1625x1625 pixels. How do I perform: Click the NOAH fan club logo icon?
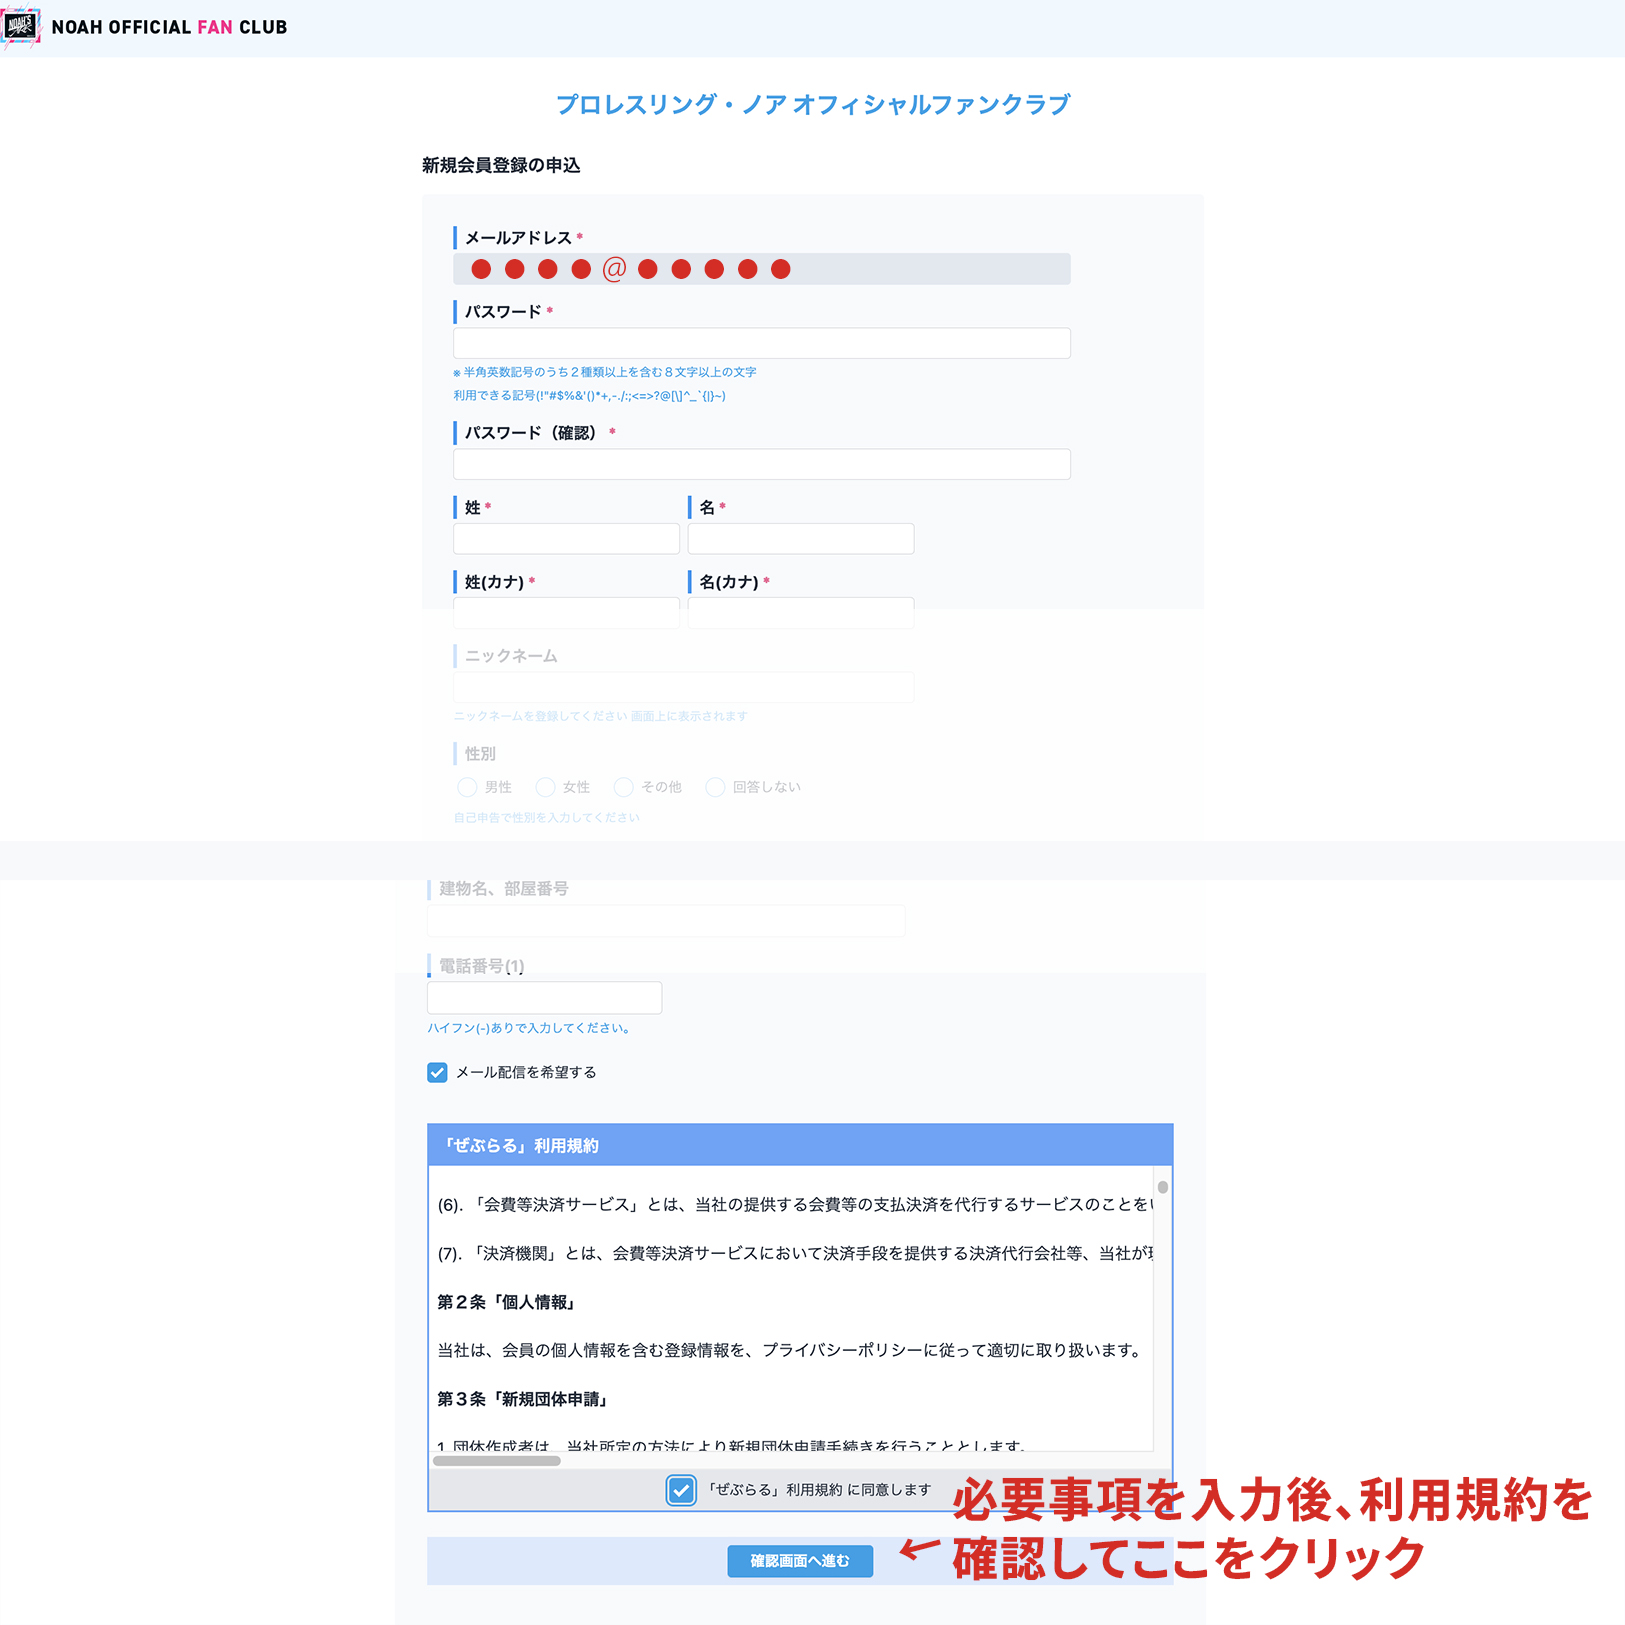(20, 26)
